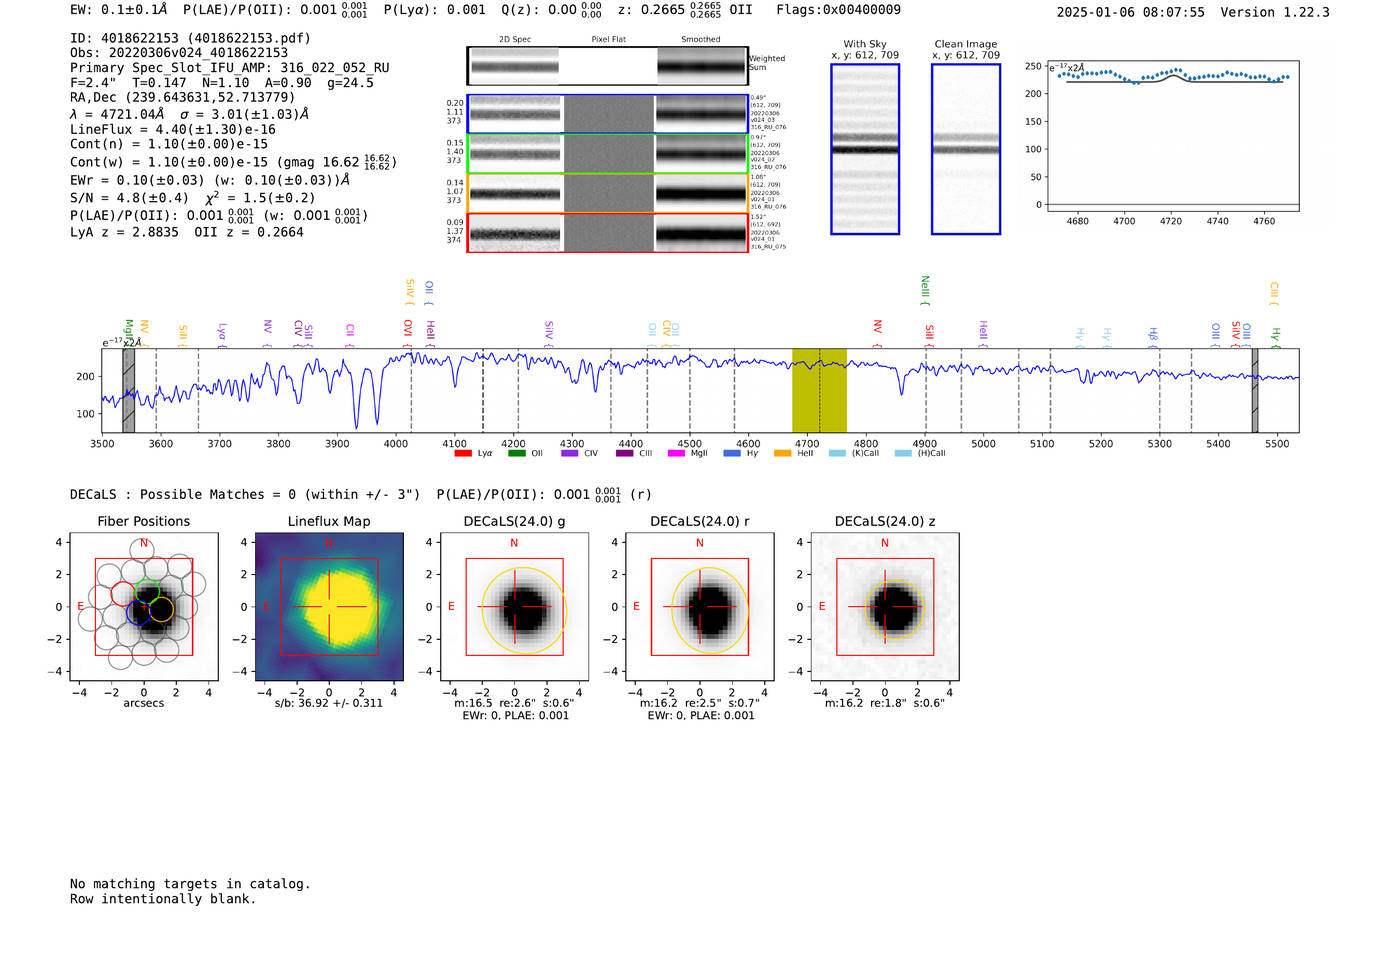Click the orange-bordered 2D spectrum row
Image resolution: width=1400 pixels, height=953 pixels.
[607, 193]
